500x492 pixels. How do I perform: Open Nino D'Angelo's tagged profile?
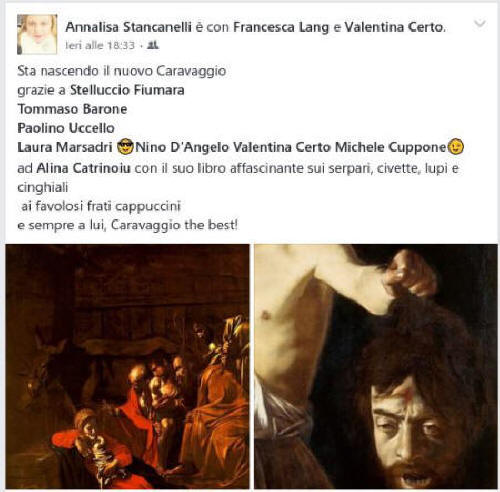coord(182,147)
